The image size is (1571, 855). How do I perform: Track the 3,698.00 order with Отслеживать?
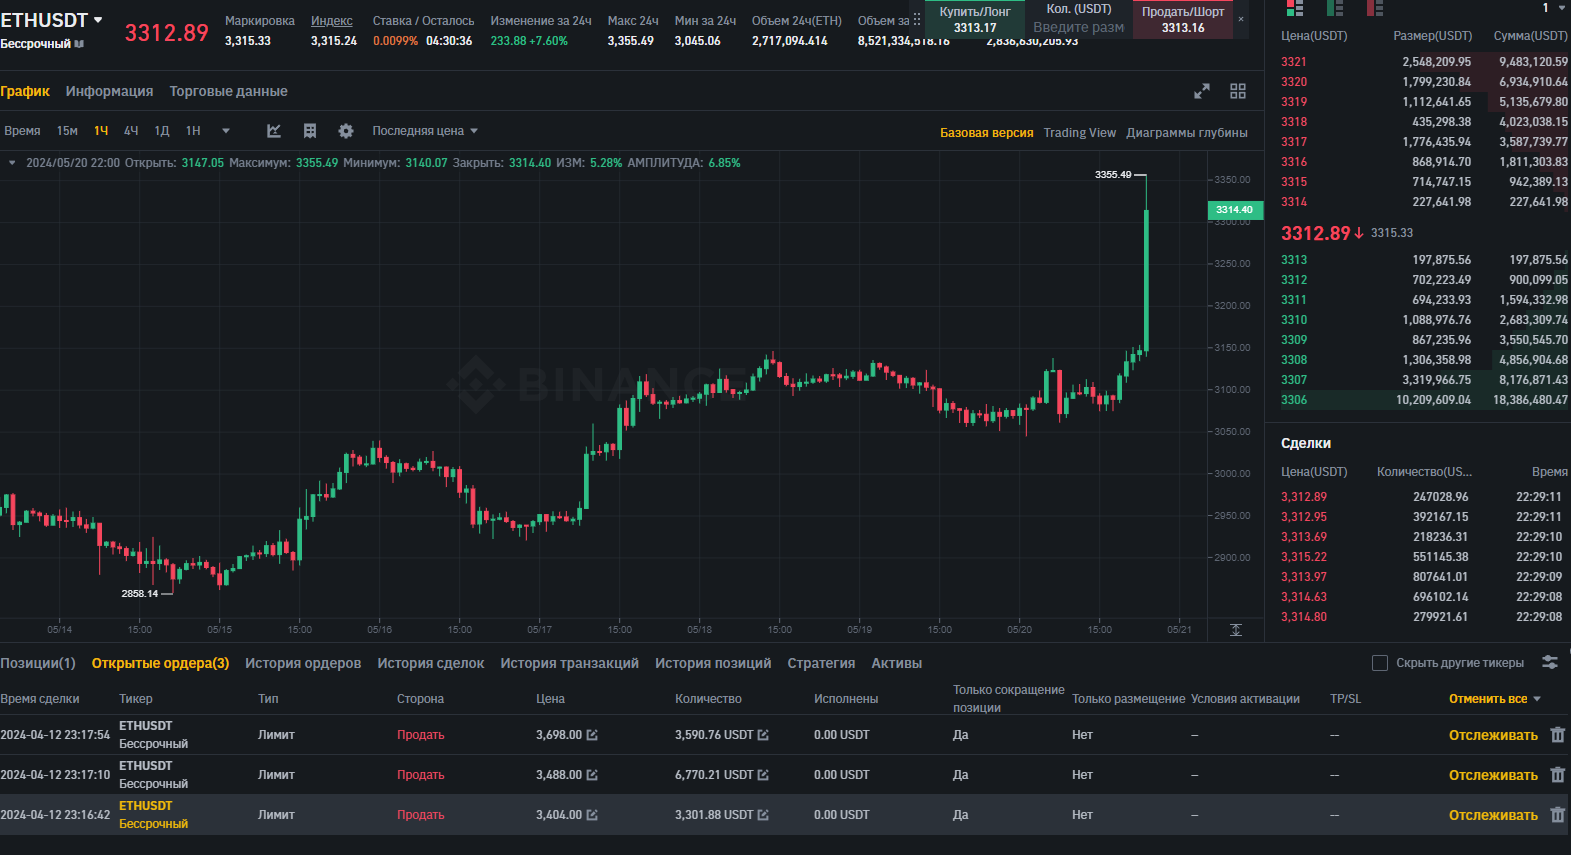(1493, 735)
